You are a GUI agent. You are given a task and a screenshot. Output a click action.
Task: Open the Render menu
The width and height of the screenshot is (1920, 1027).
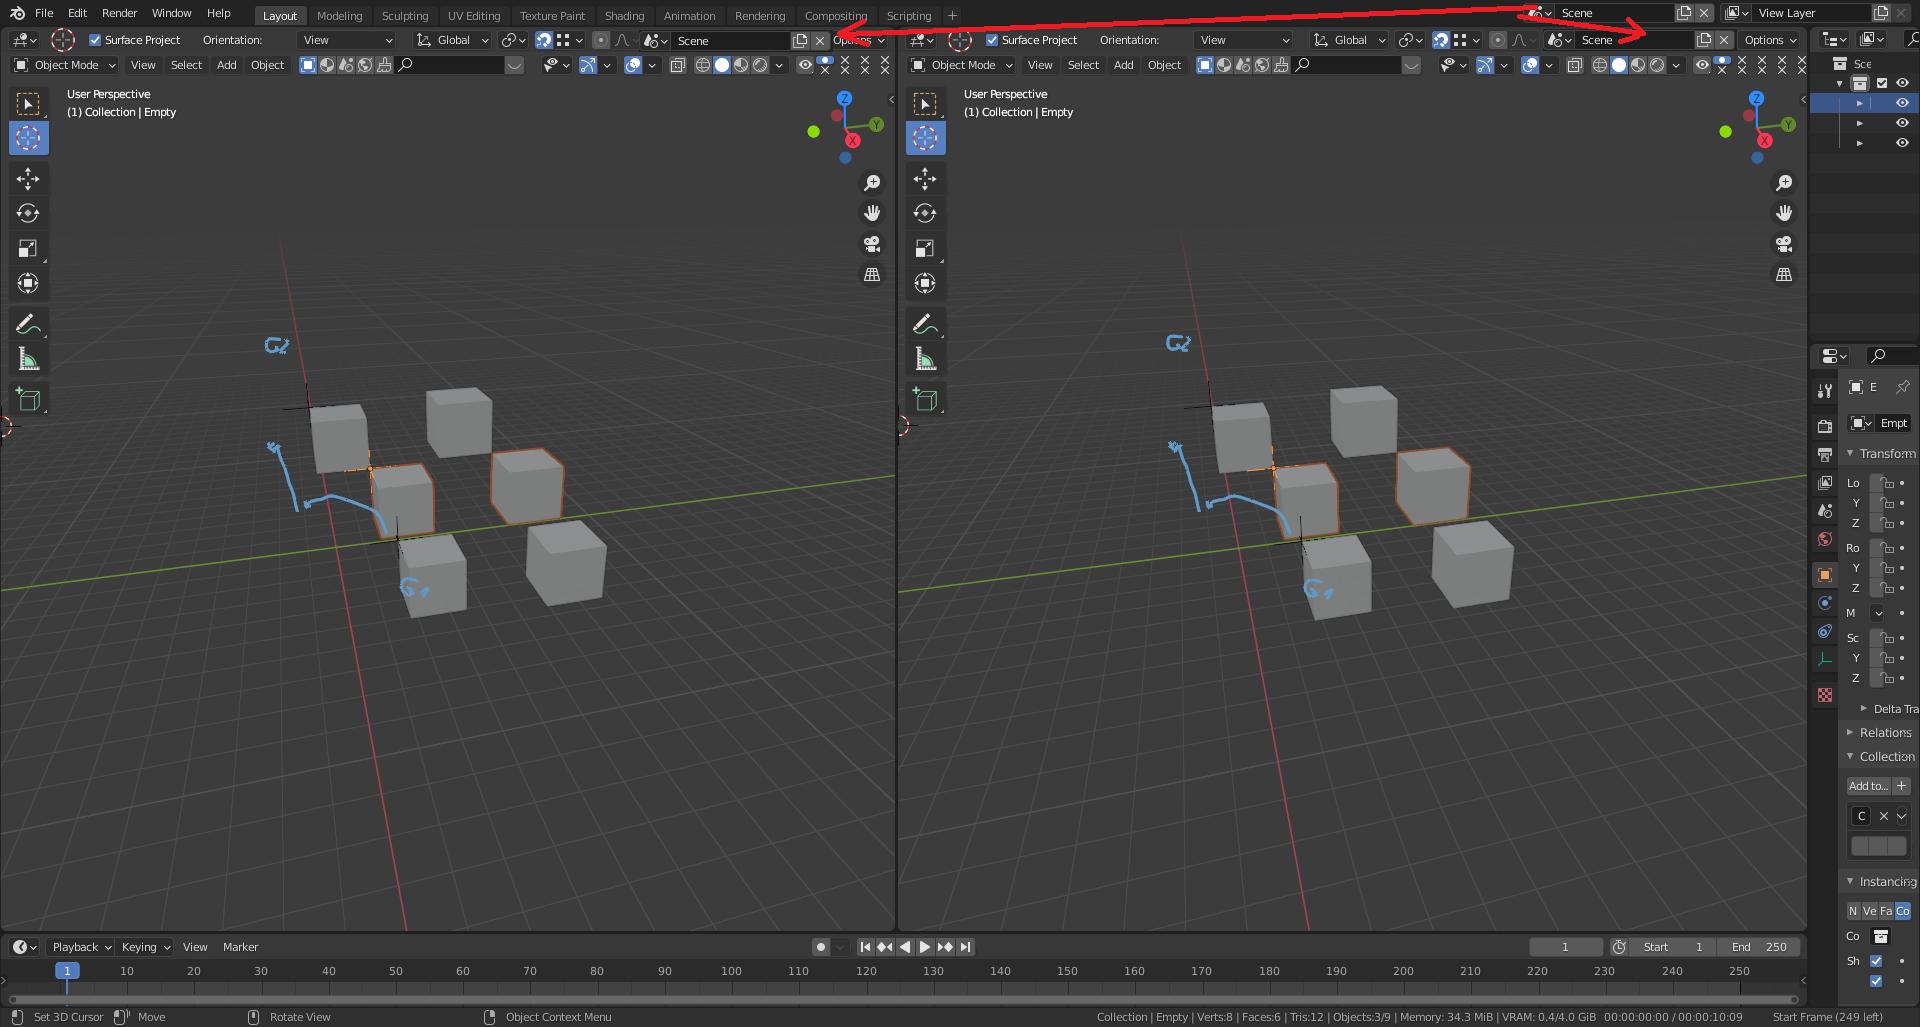click(119, 13)
